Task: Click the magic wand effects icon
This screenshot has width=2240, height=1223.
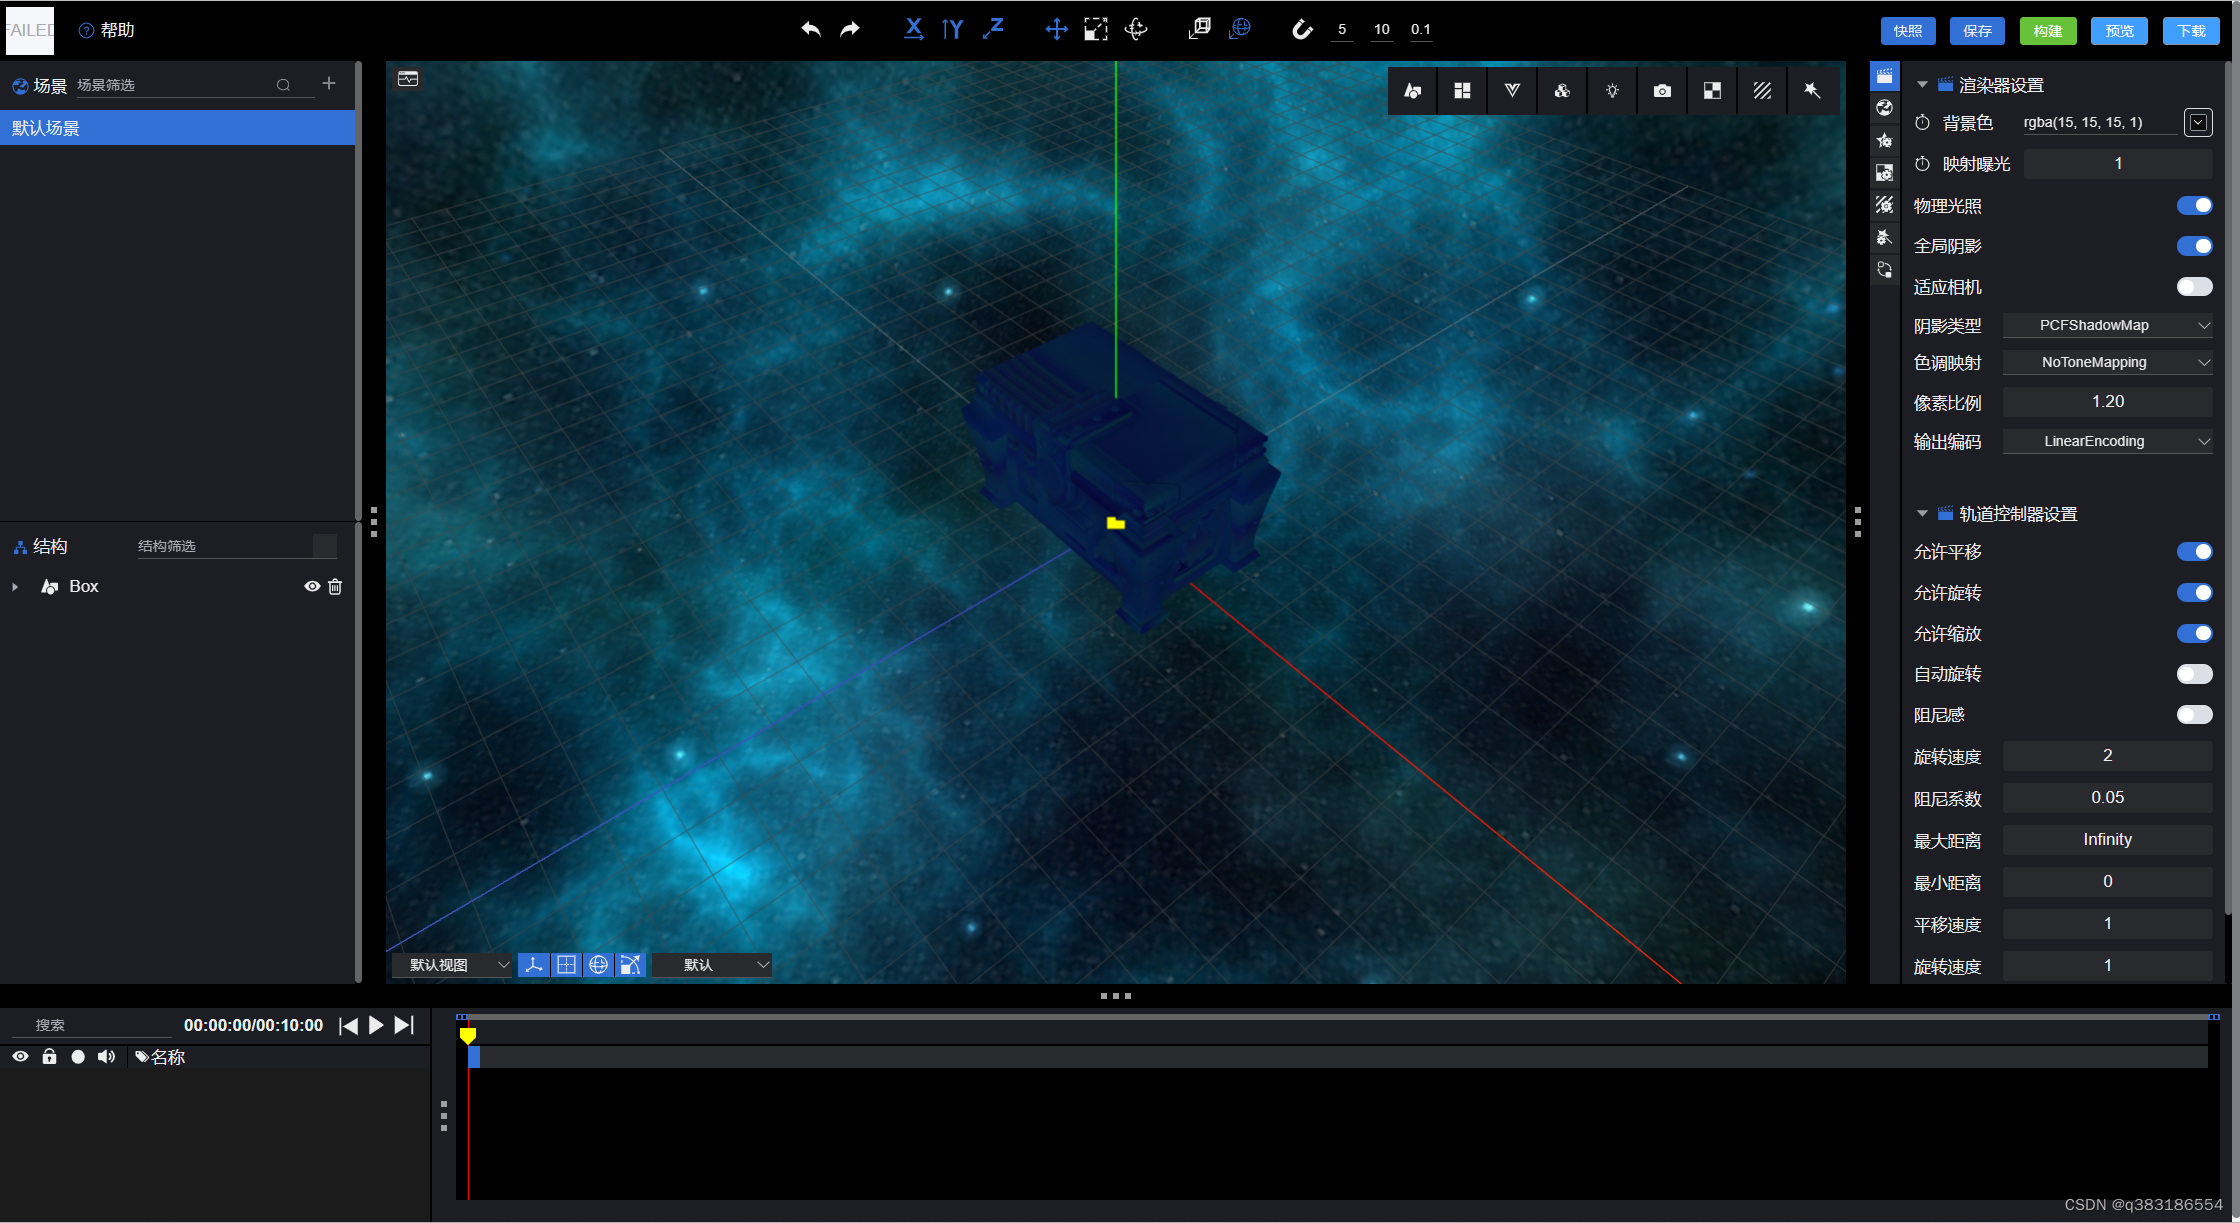Action: point(1812,91)
